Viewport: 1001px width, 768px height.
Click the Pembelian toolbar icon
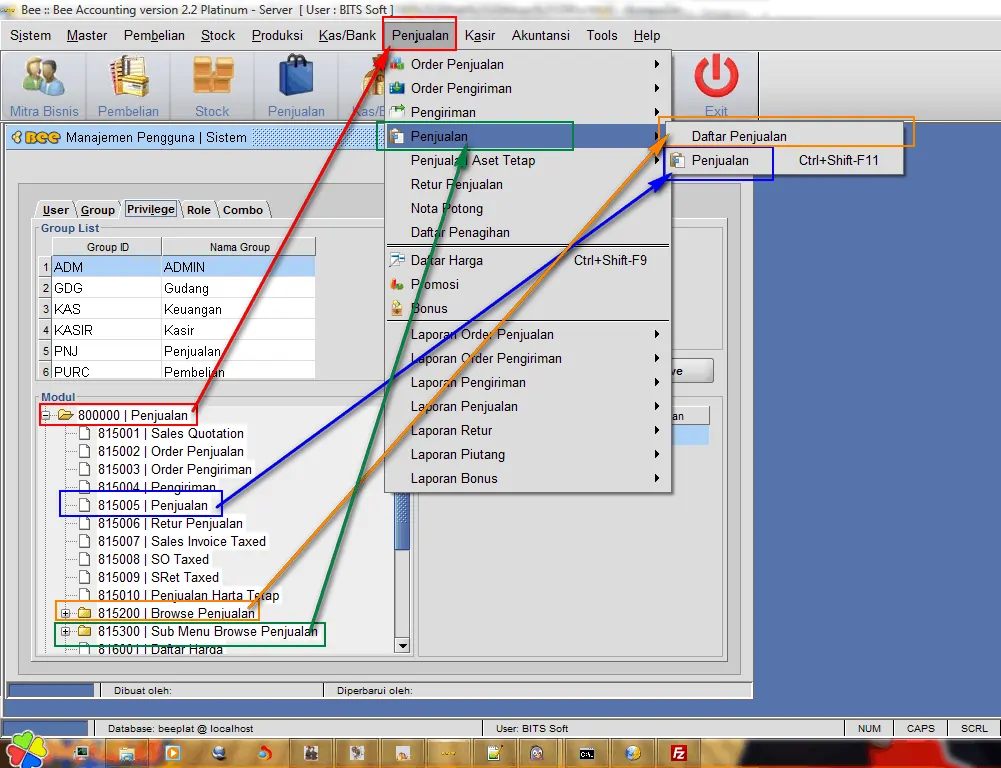pyautogui.click(x=128, y=86)
